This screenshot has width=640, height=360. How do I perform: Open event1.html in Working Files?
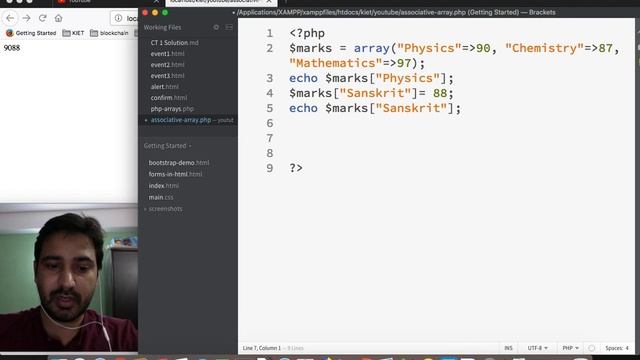tap(167, 53)
